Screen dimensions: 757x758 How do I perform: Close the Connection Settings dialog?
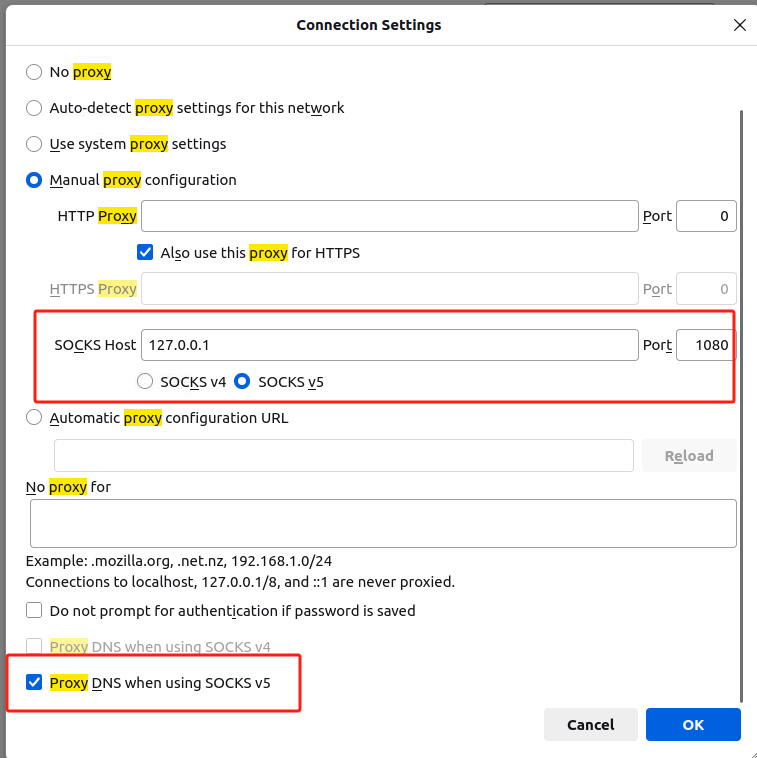point(739,25)
